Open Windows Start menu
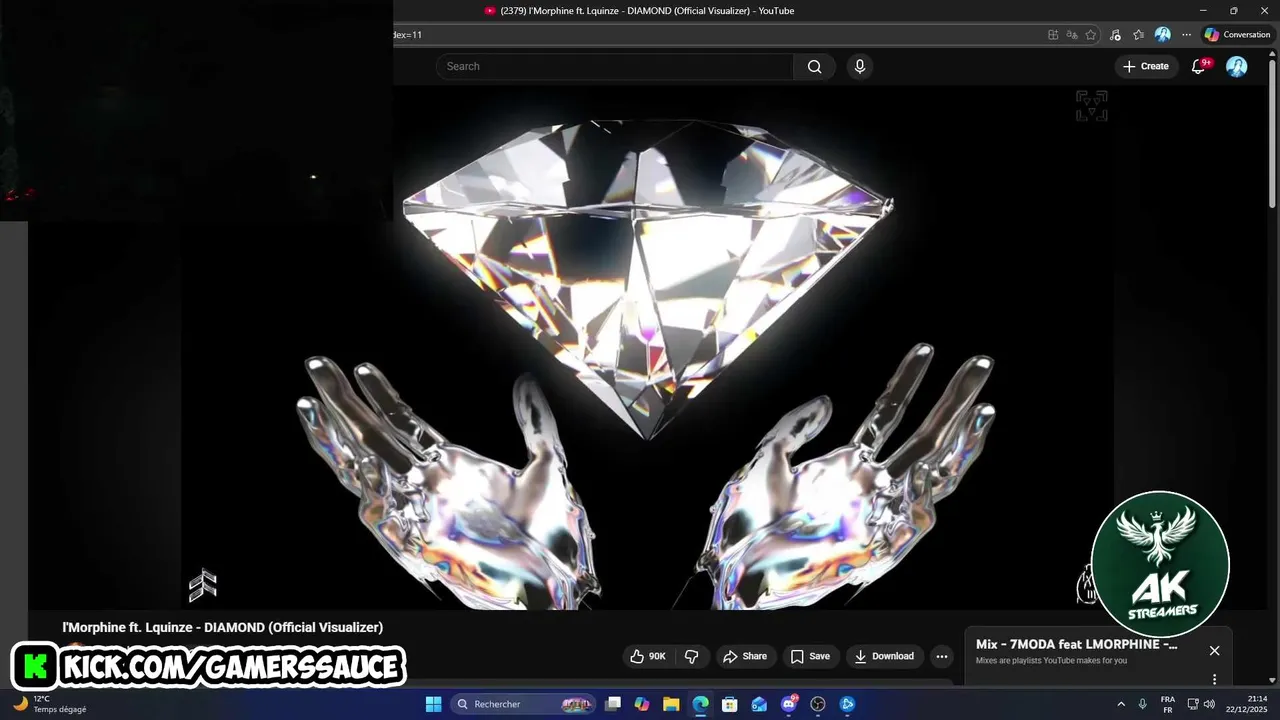 [433, 704]
